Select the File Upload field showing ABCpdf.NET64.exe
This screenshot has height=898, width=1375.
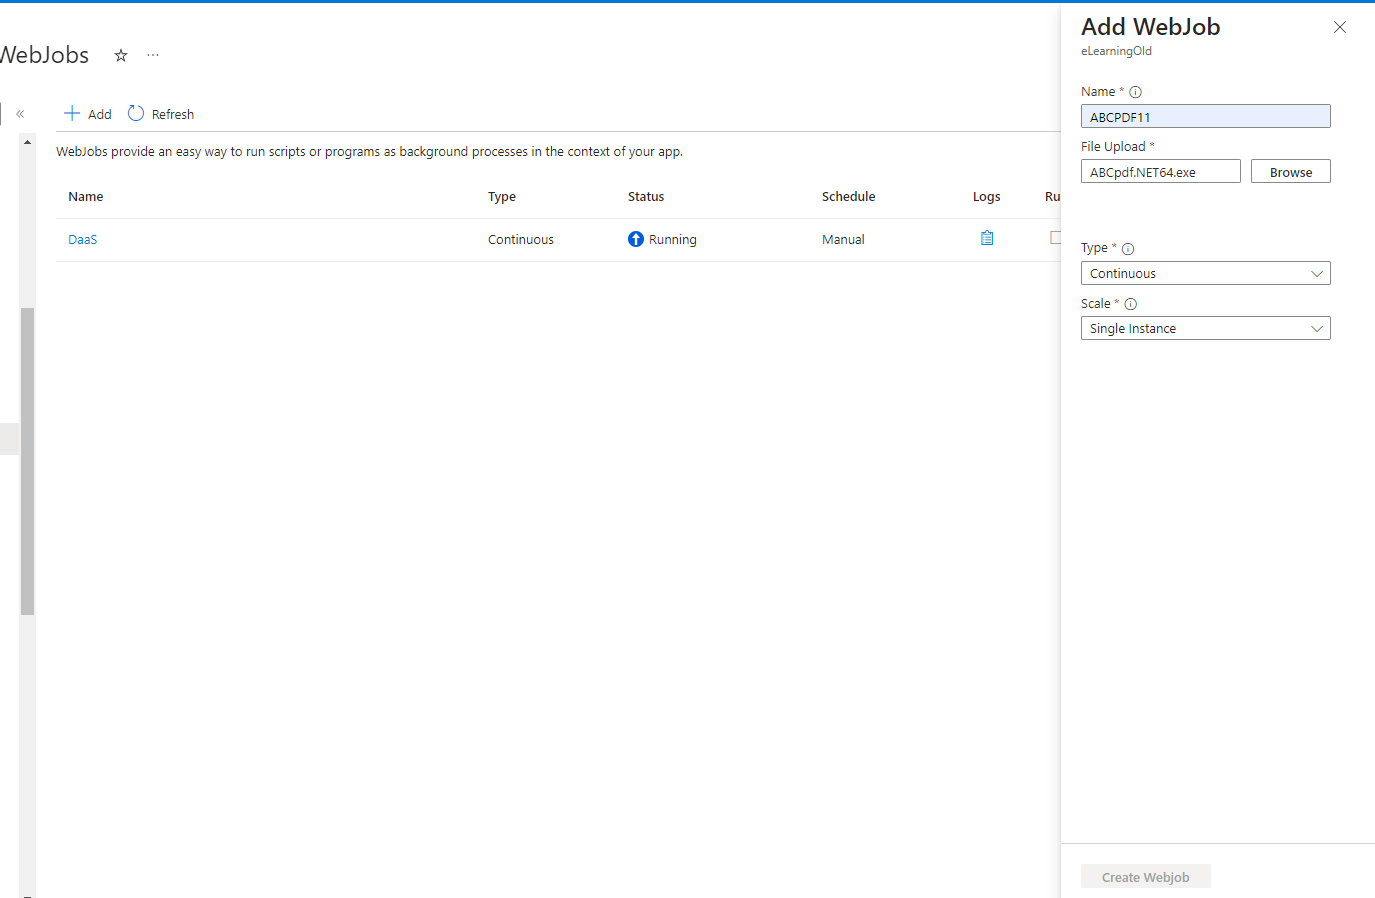coord(1160,170)
